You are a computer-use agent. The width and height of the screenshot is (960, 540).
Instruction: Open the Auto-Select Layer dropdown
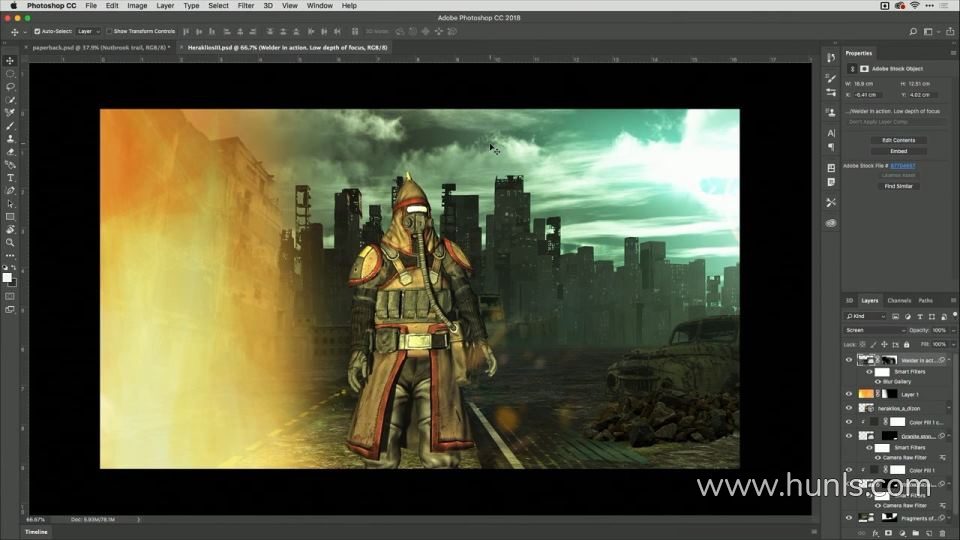point(89,31)
